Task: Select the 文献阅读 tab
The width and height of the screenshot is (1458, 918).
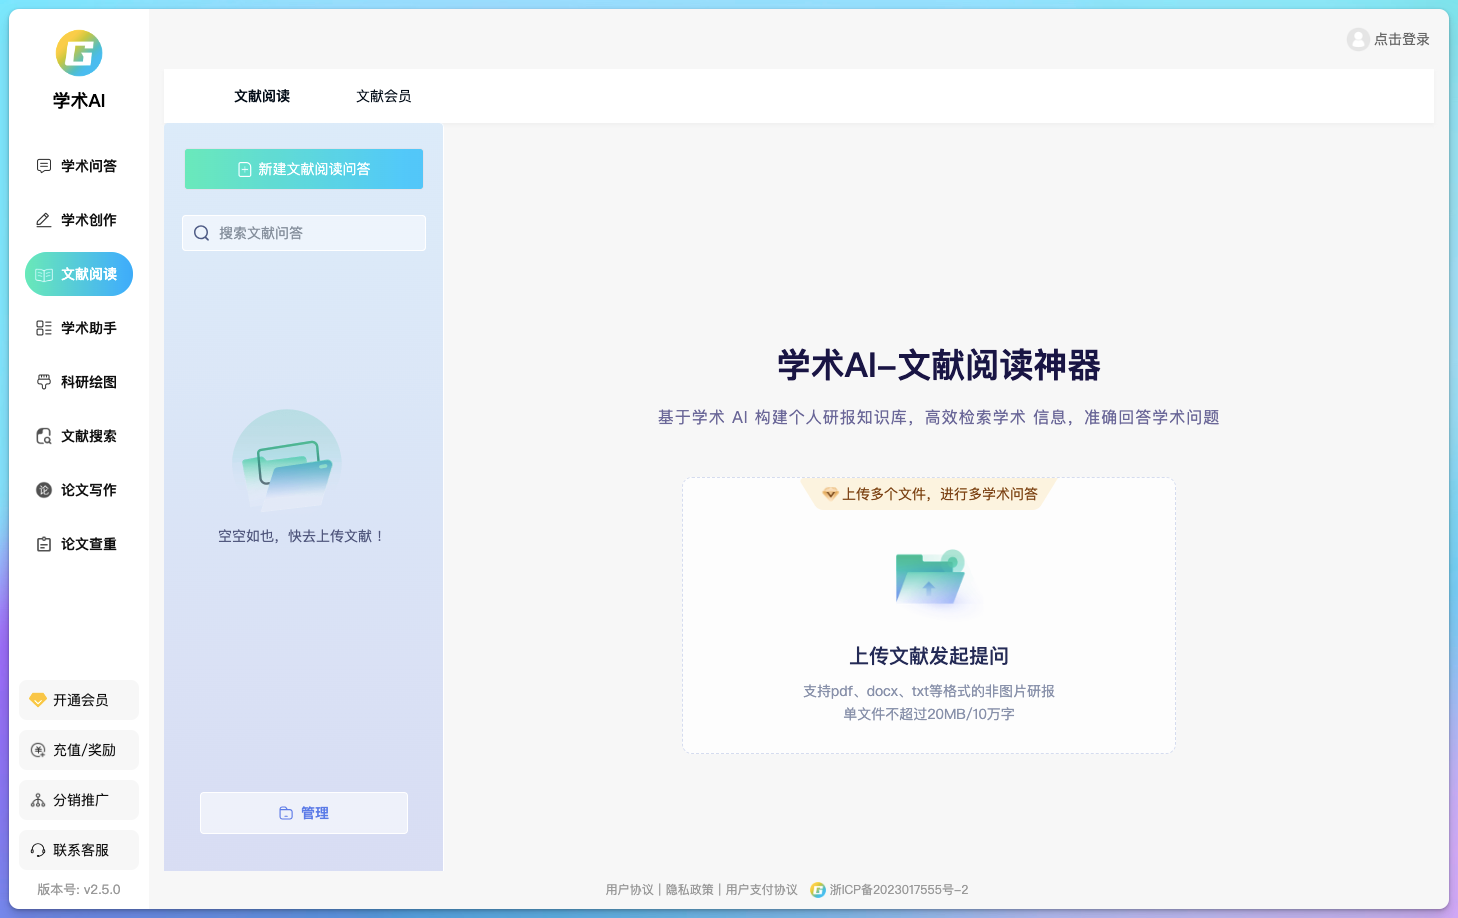Action: pyautogui.click(x=262, y=95)
